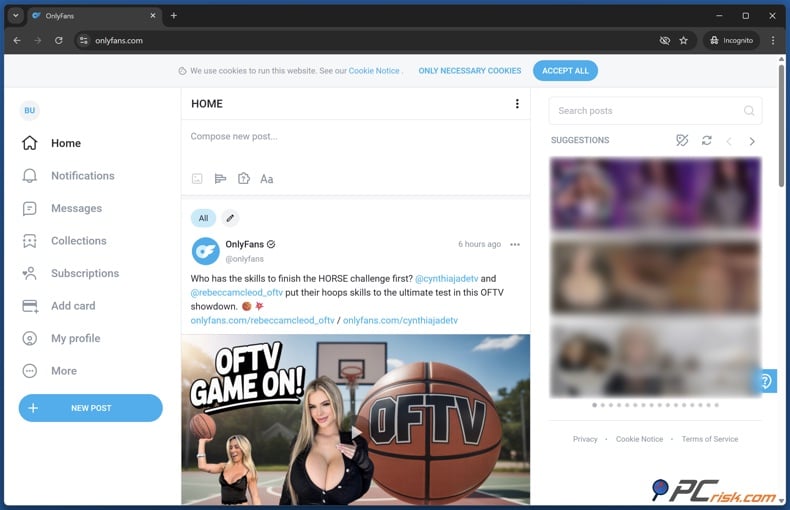The height and width of the screenshot is (510, 790).
Task: Open the tab search dropdown arrow
Action: (16, 16)
